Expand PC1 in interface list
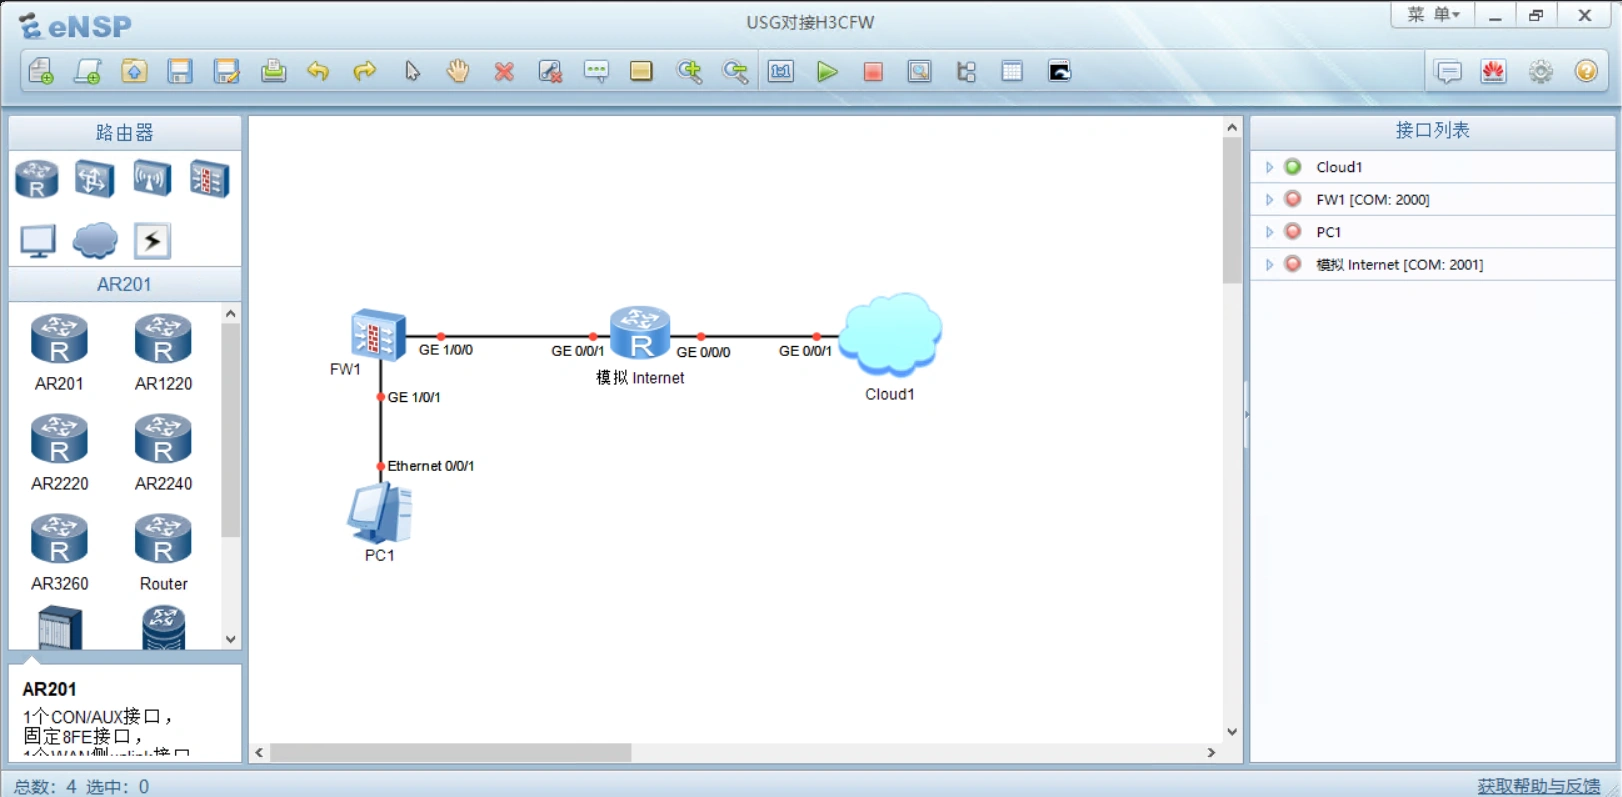Viewport: 1622px width, 797px height. pos(1269,232)
